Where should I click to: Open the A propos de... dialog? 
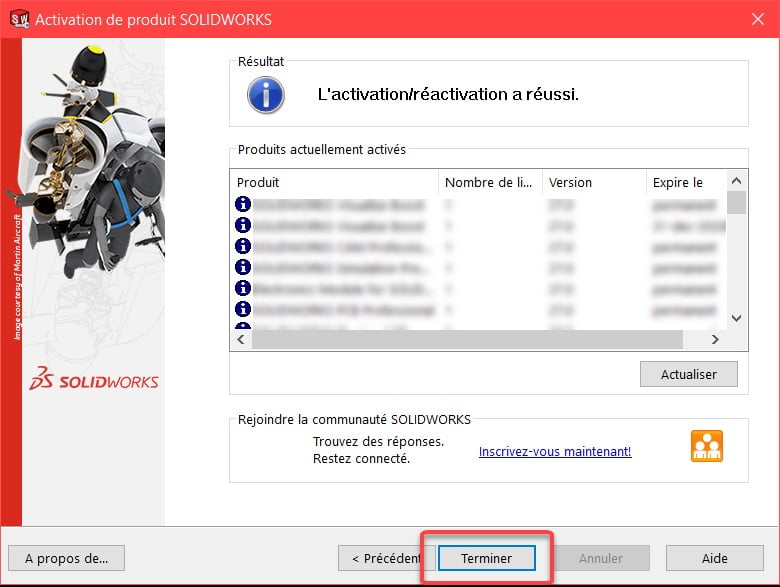[67, 558]
